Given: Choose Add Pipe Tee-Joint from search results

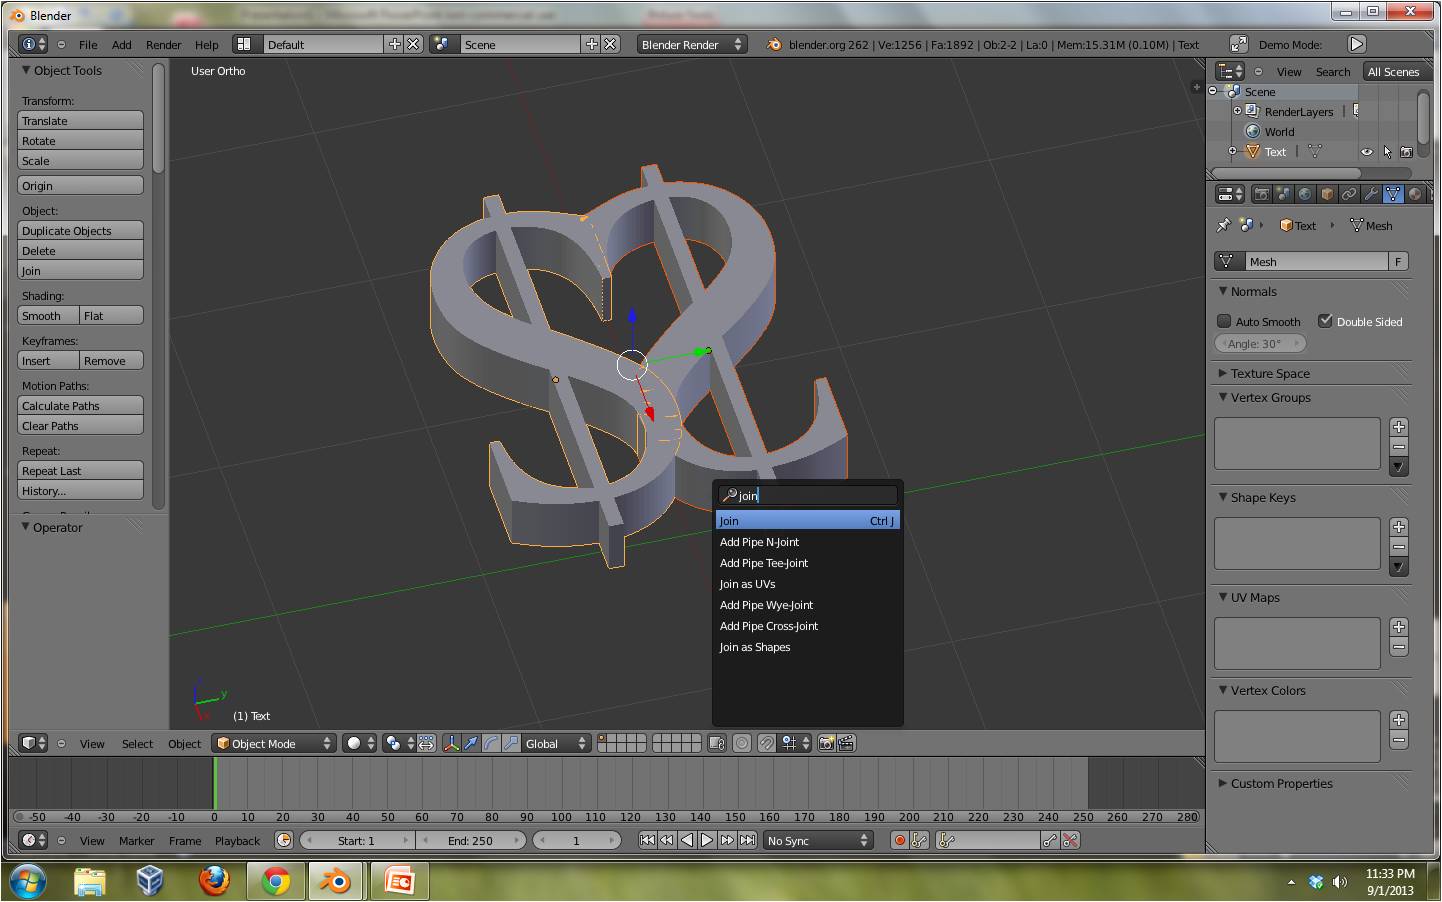Looking at the screenshot, I should (x=807, y=563).
